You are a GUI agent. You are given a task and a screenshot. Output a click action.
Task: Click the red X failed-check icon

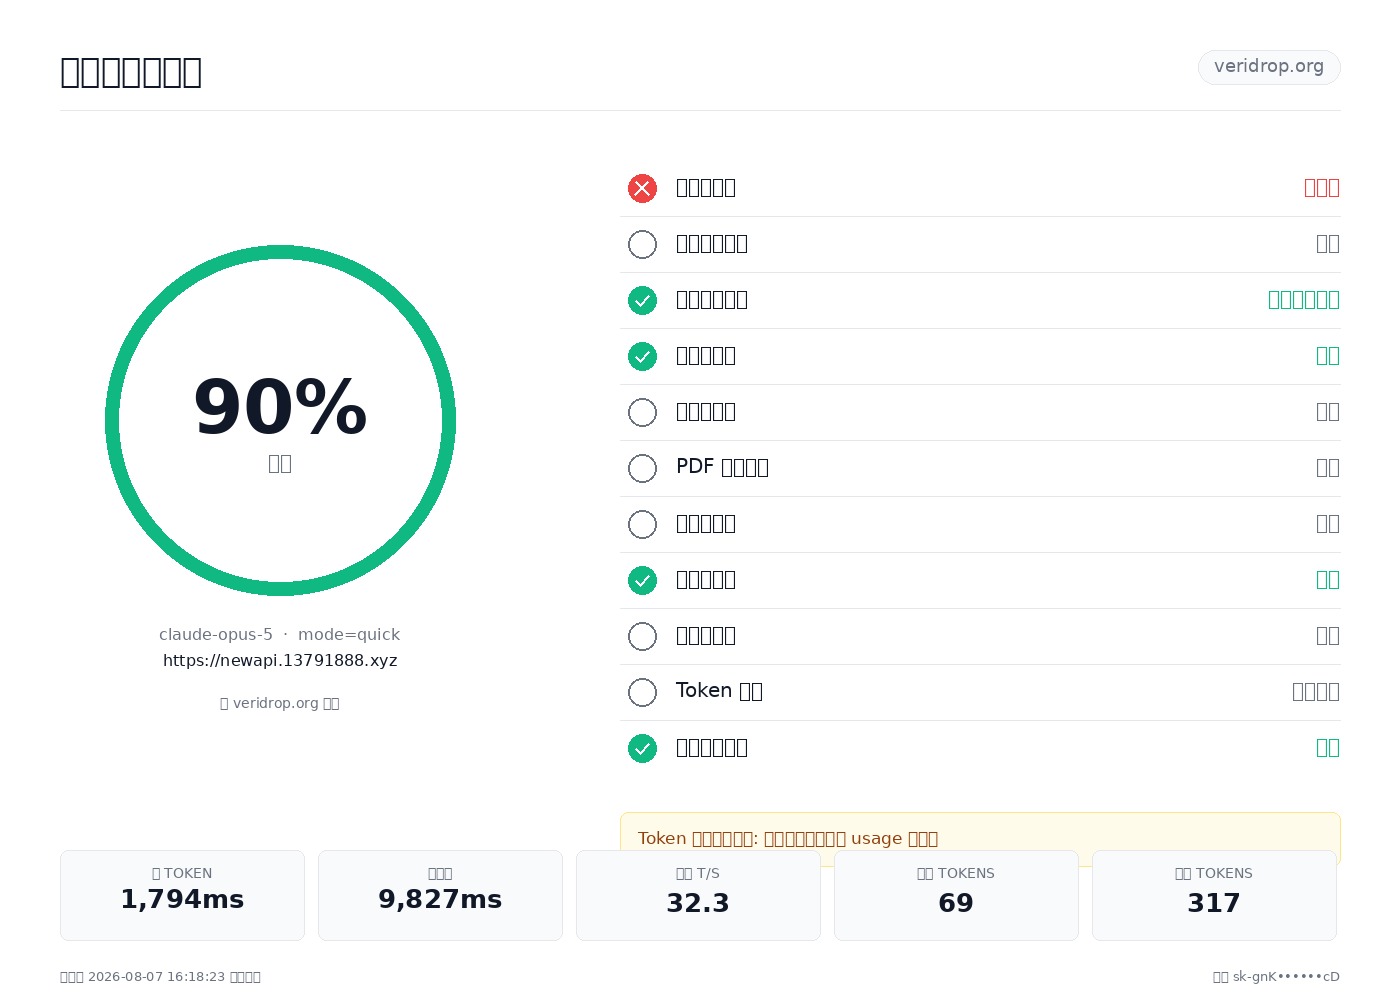(x=642, y=188)
